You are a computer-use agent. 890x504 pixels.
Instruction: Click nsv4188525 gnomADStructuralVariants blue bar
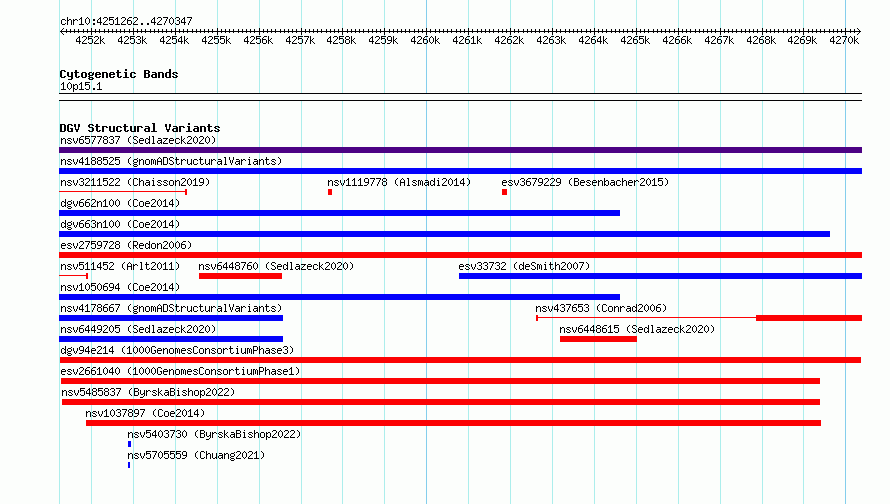[460, 171]
